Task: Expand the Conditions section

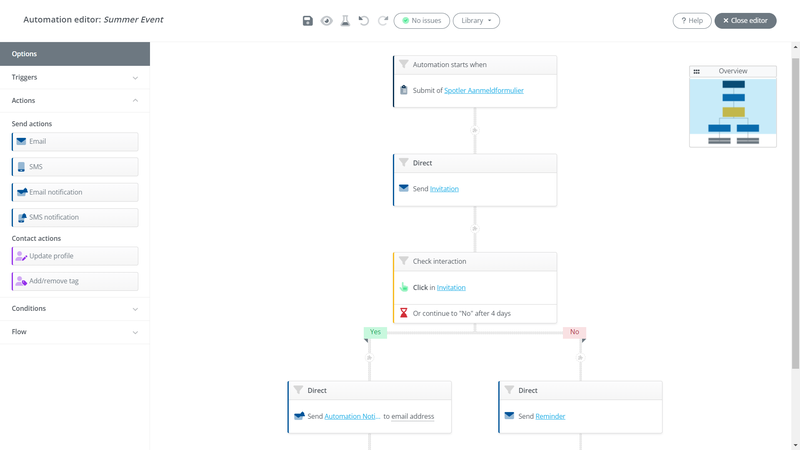Action: [x=75, y=309]
